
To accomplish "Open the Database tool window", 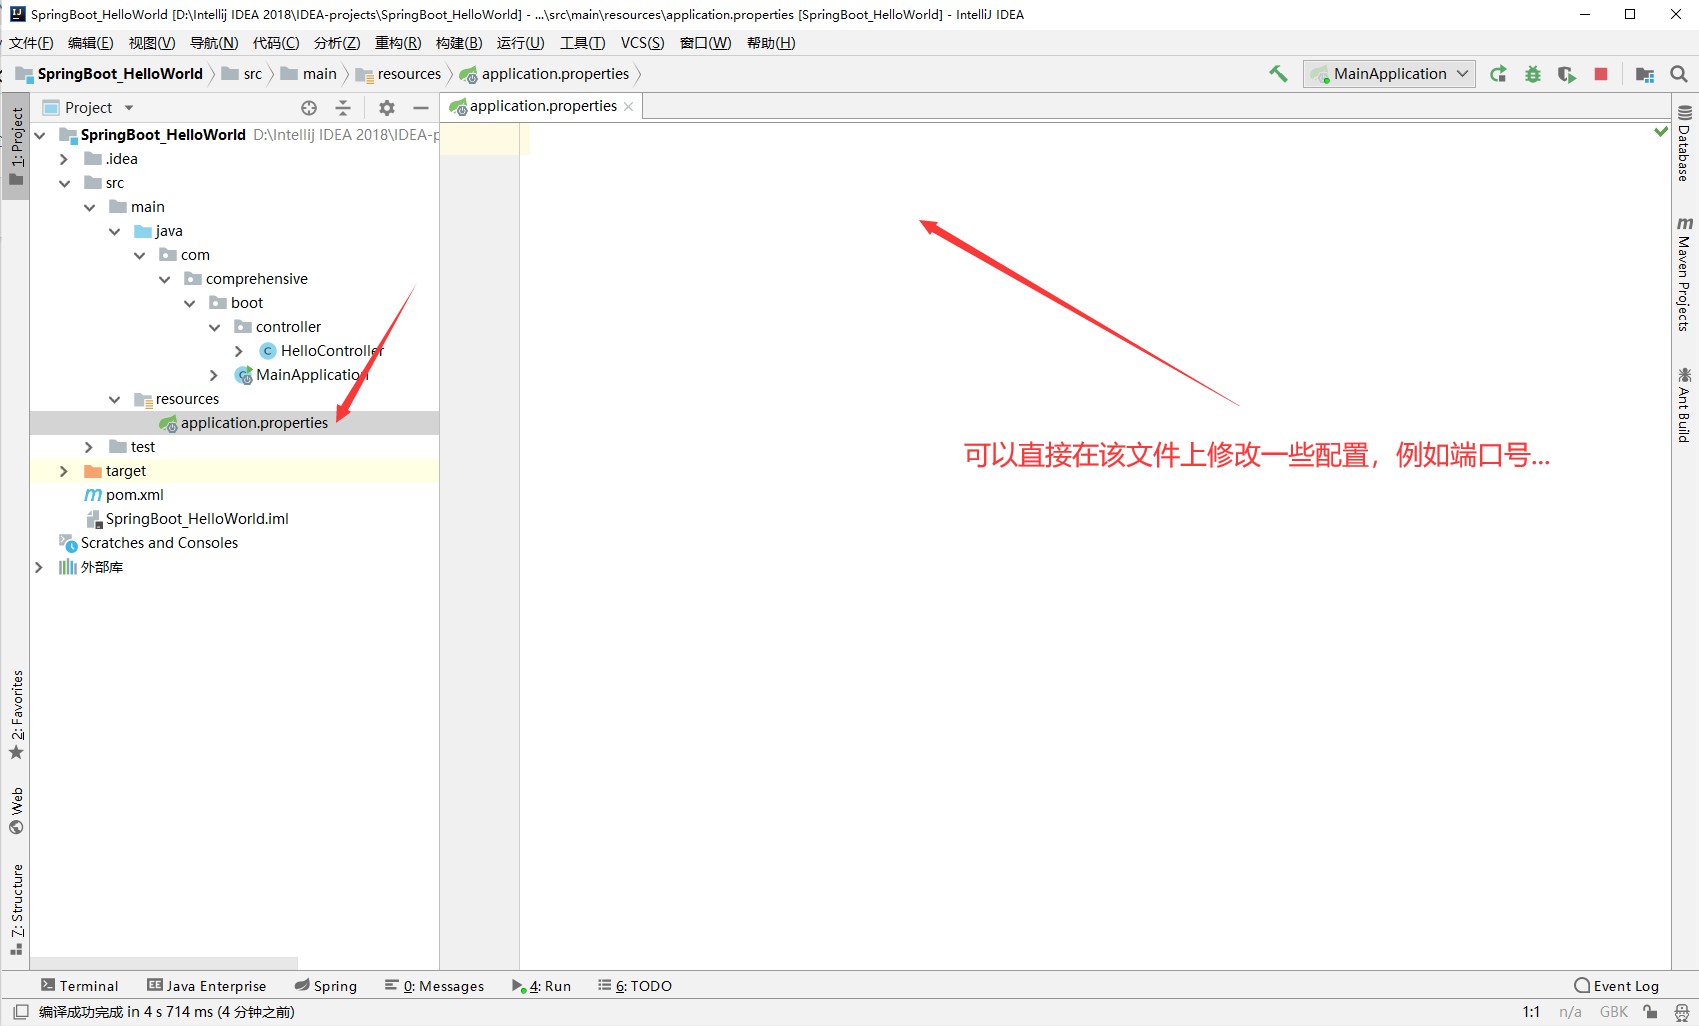I will point(1685,143).
